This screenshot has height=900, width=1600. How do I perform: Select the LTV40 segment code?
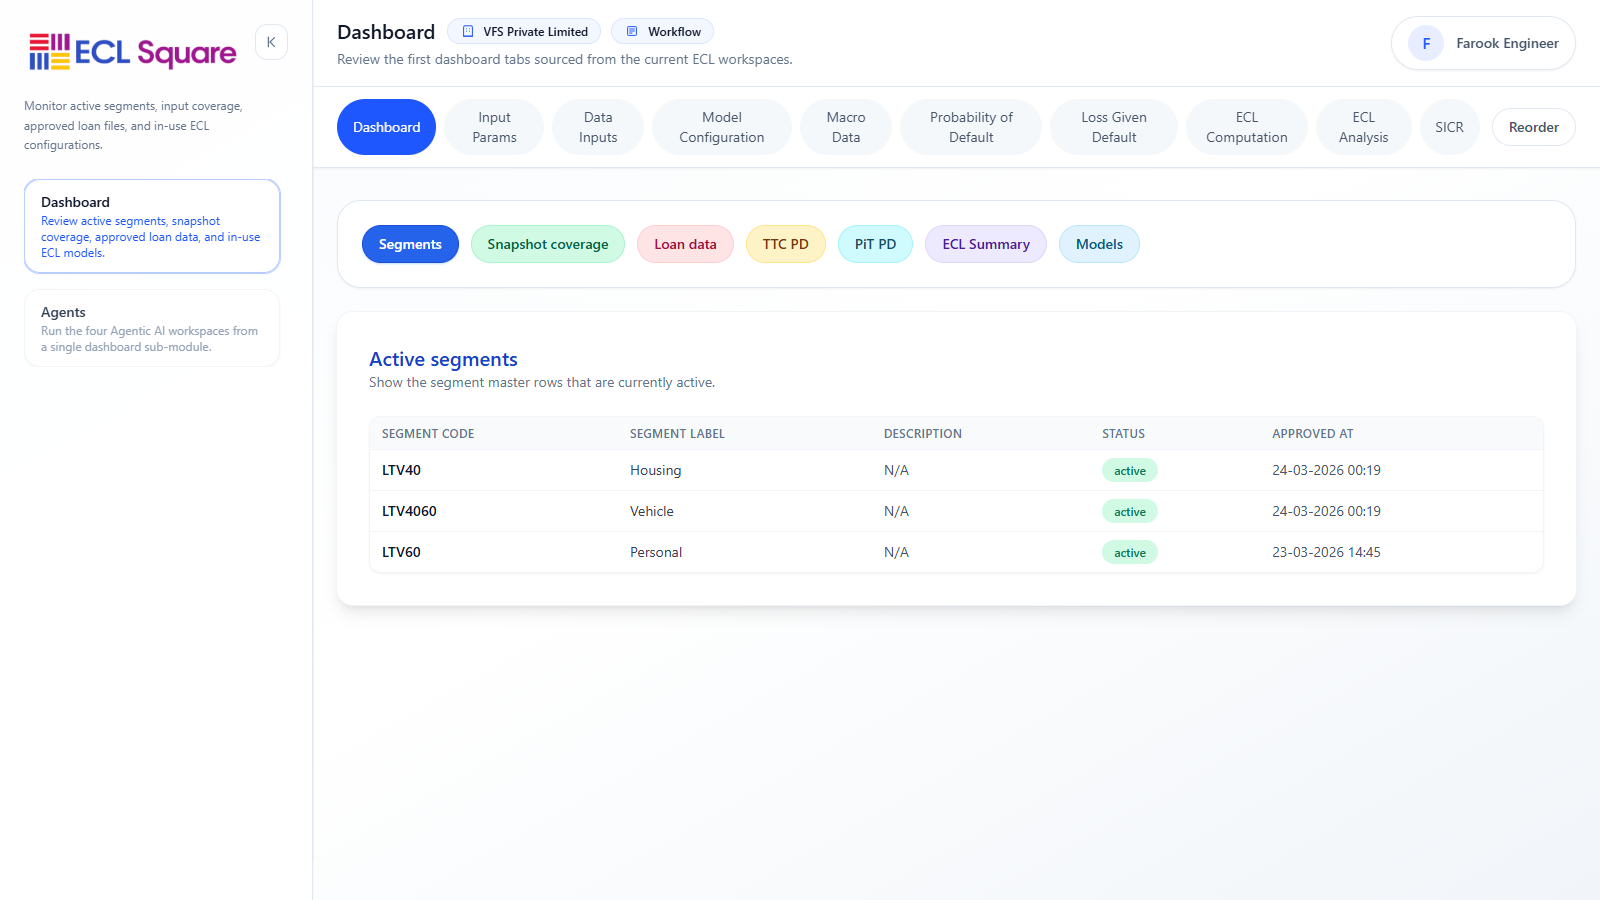(x=401, y=470)
